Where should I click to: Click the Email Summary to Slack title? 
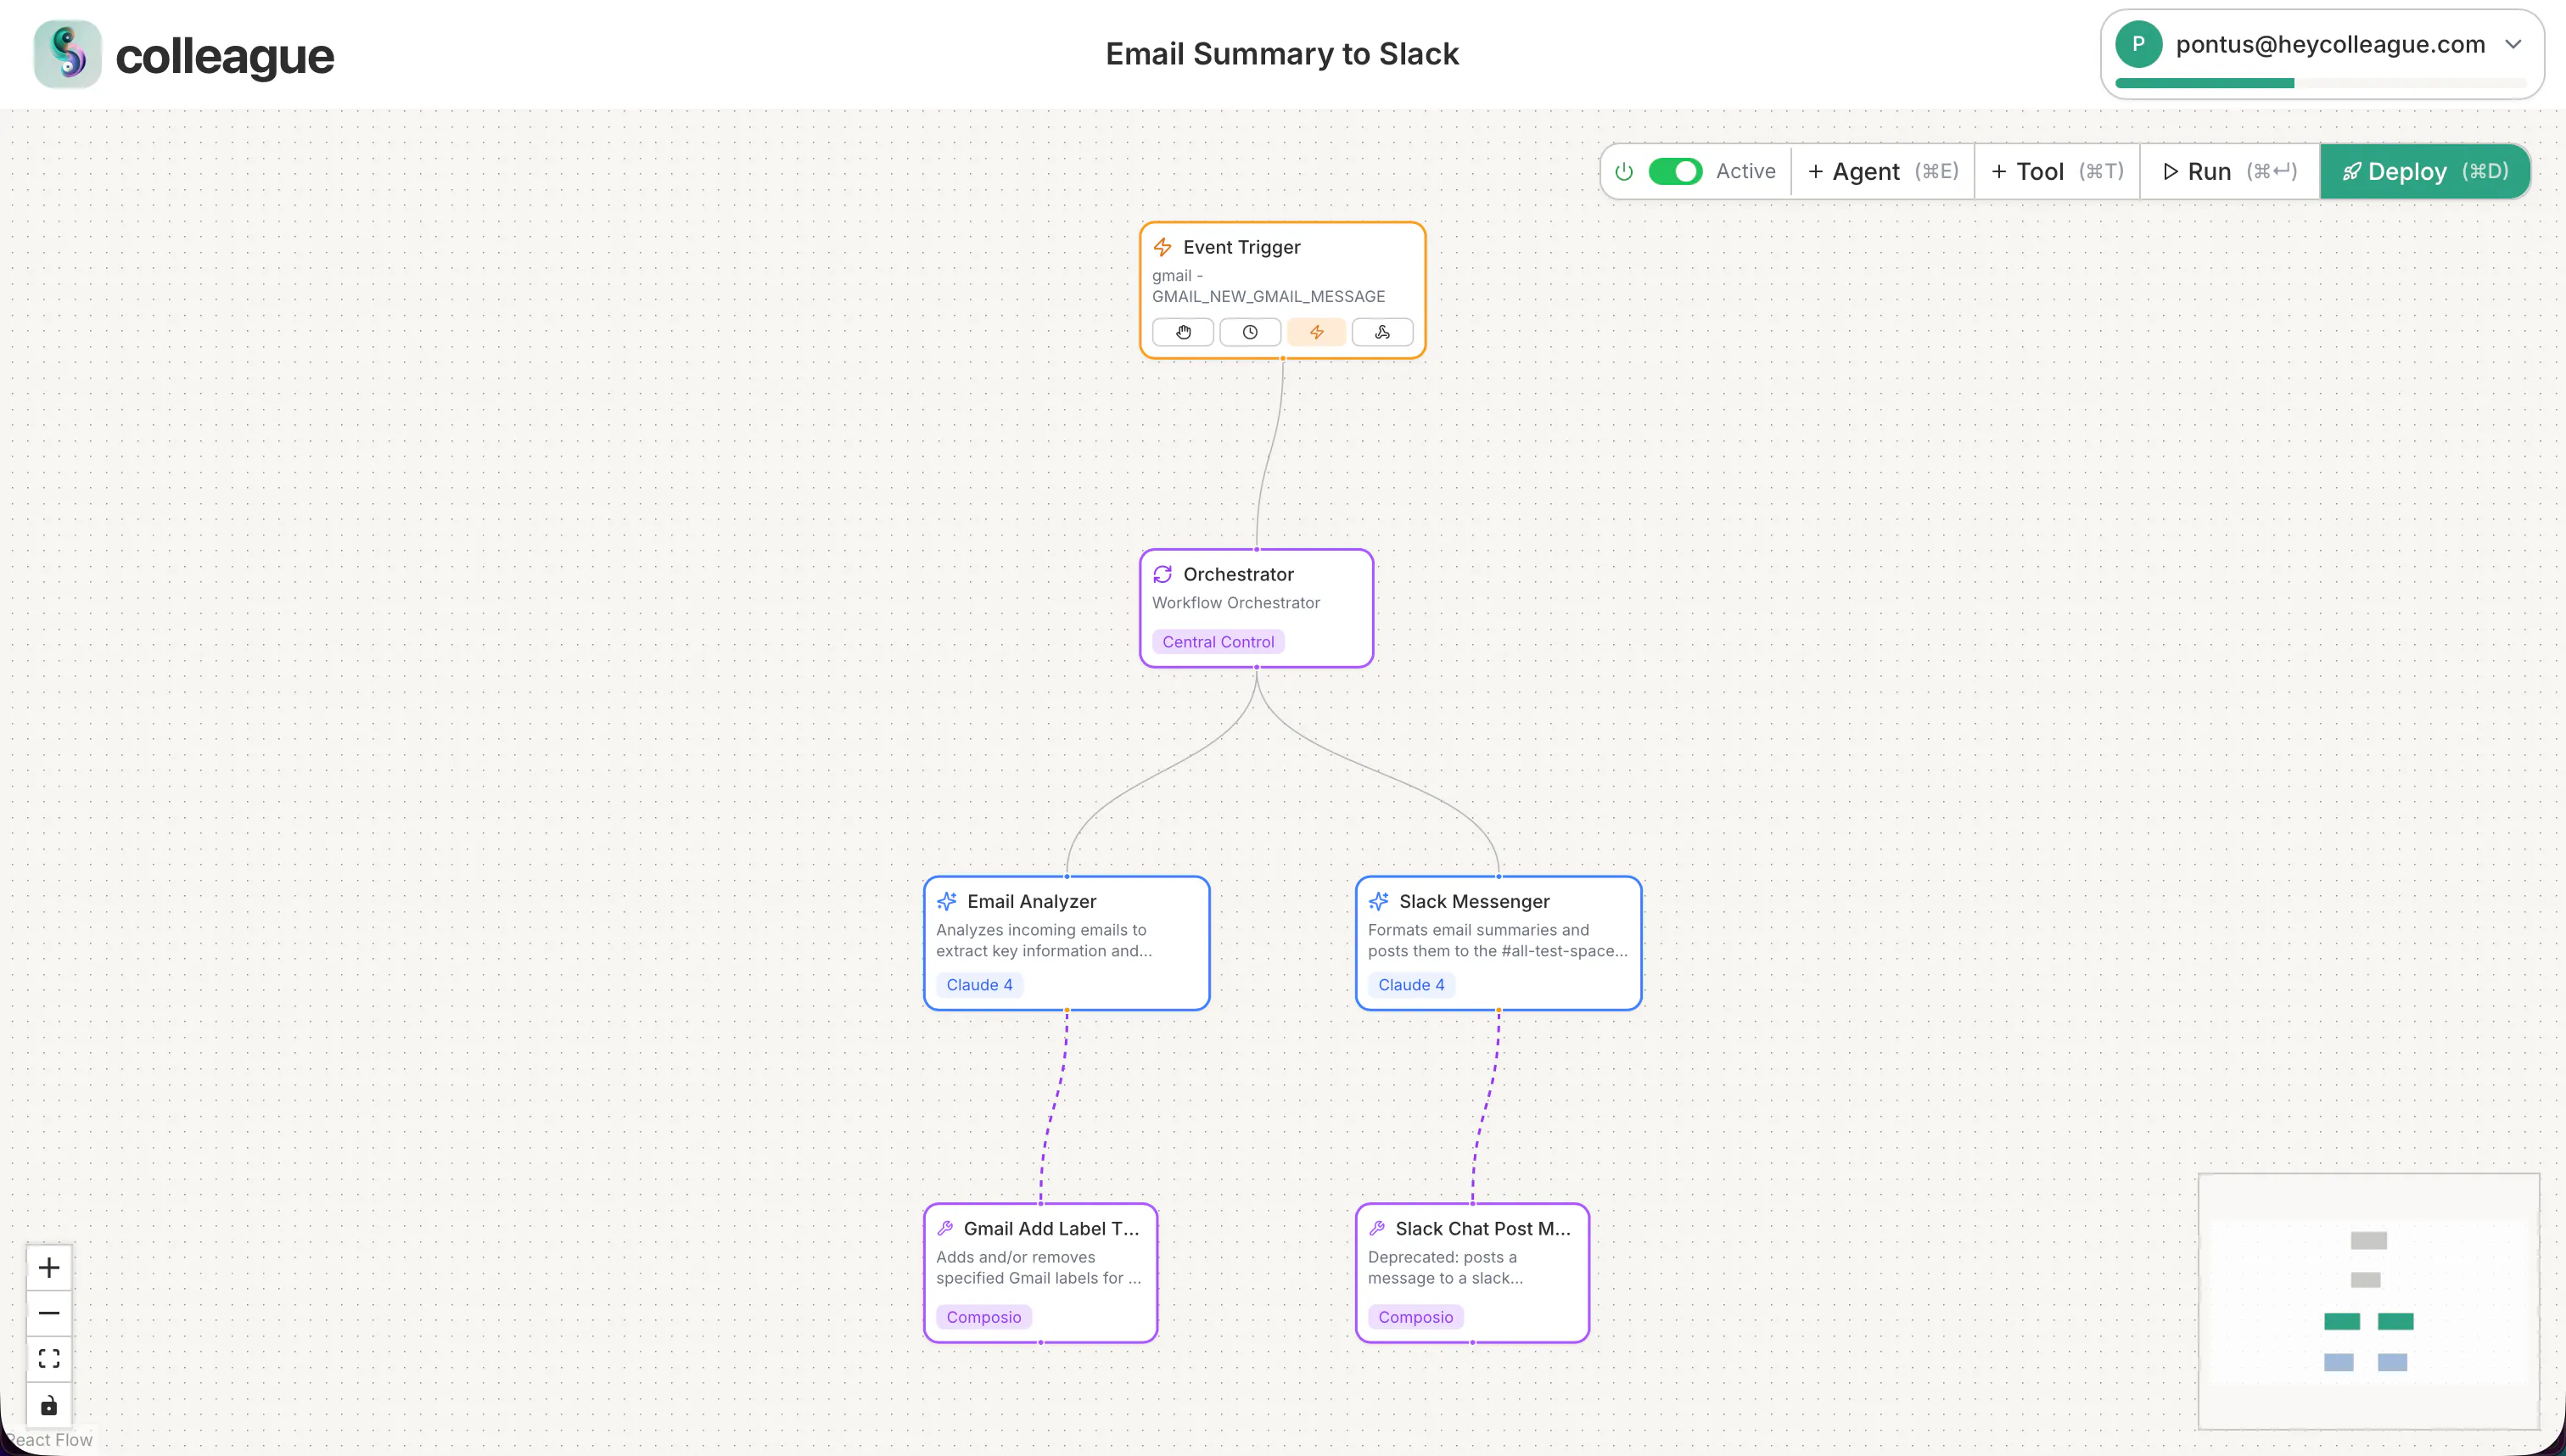tap(1282, 53)
